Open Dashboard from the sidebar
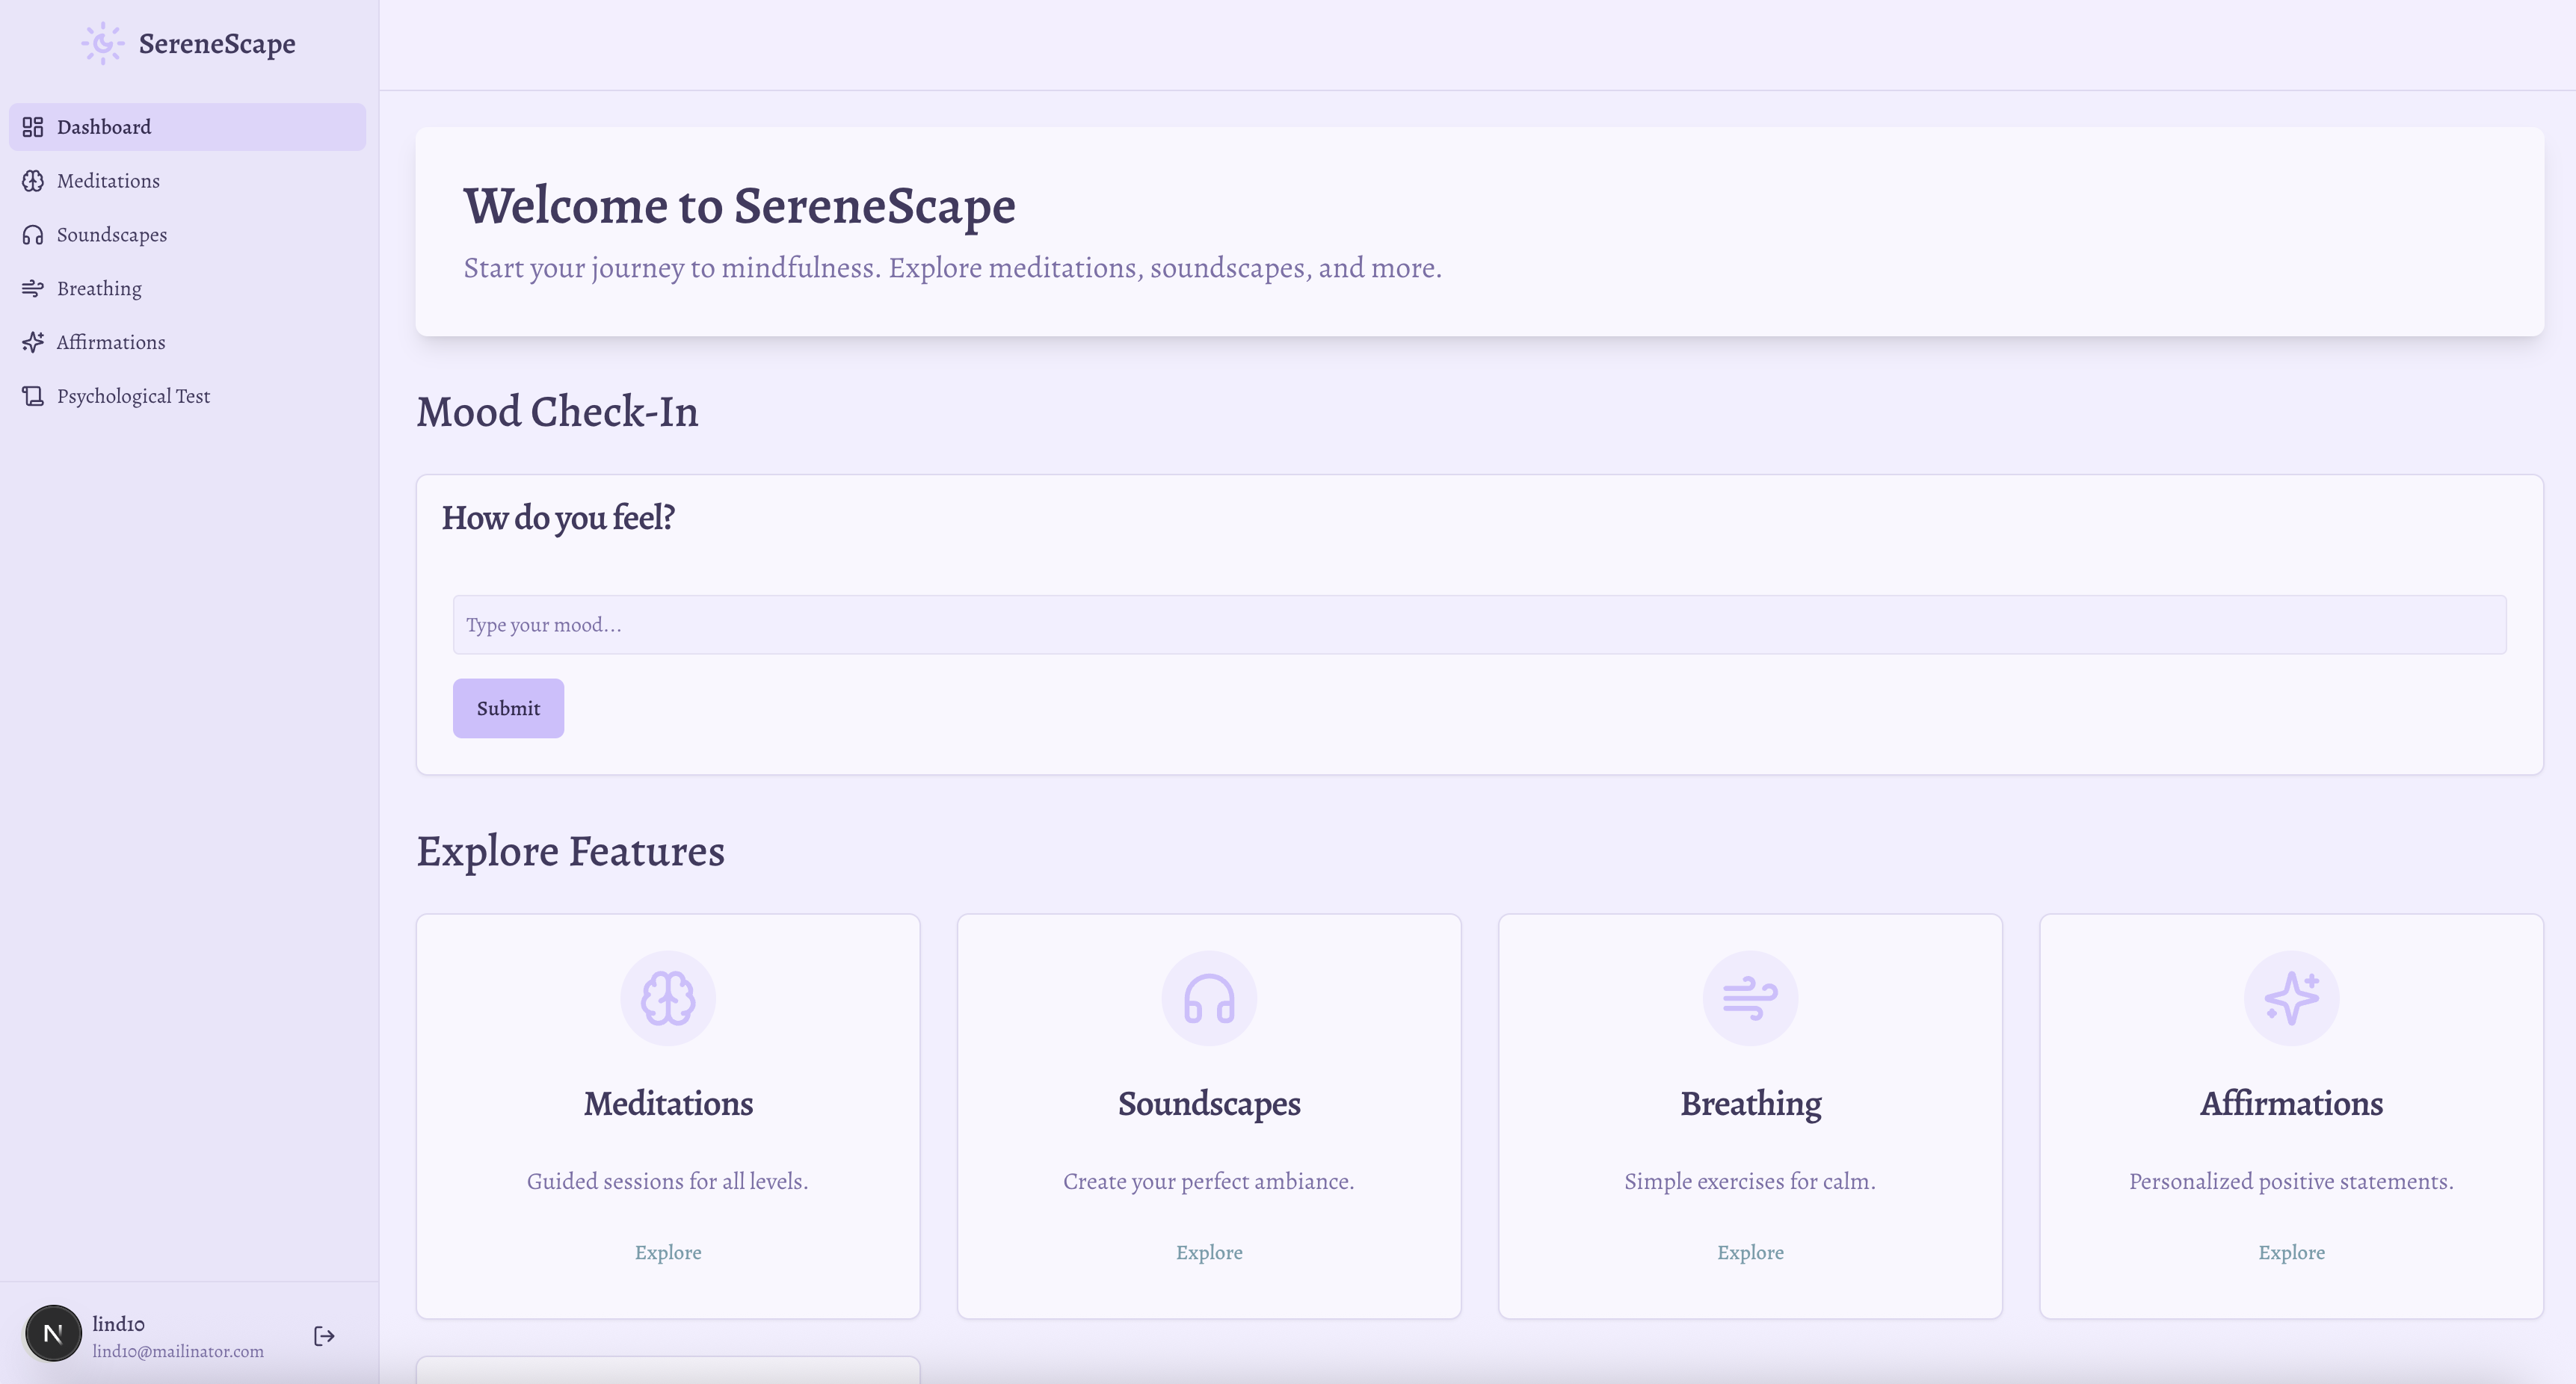 click(104, 127)
